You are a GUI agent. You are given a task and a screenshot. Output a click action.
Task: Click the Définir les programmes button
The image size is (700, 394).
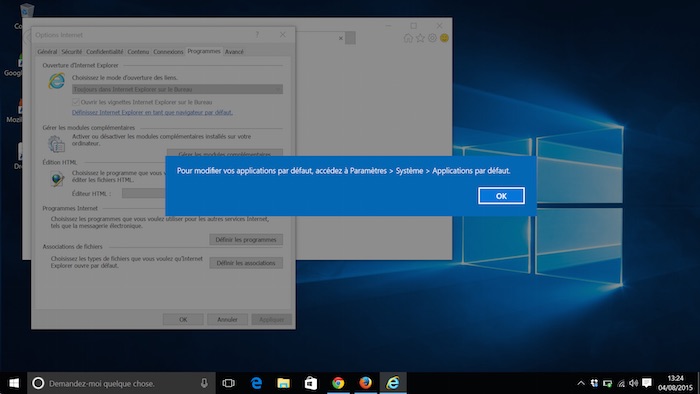tap(246, 240)
